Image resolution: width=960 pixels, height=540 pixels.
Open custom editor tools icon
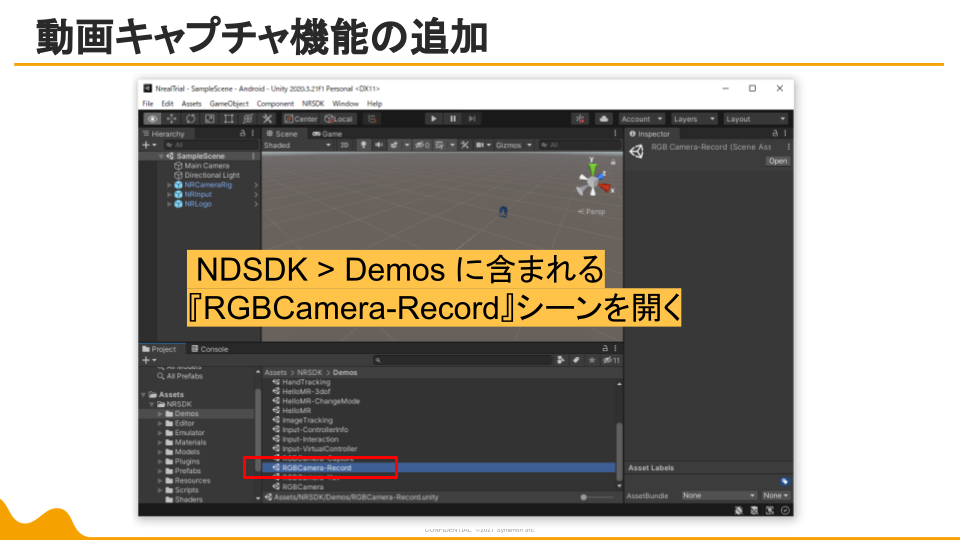pyautogui.click(x=267, y=119)
